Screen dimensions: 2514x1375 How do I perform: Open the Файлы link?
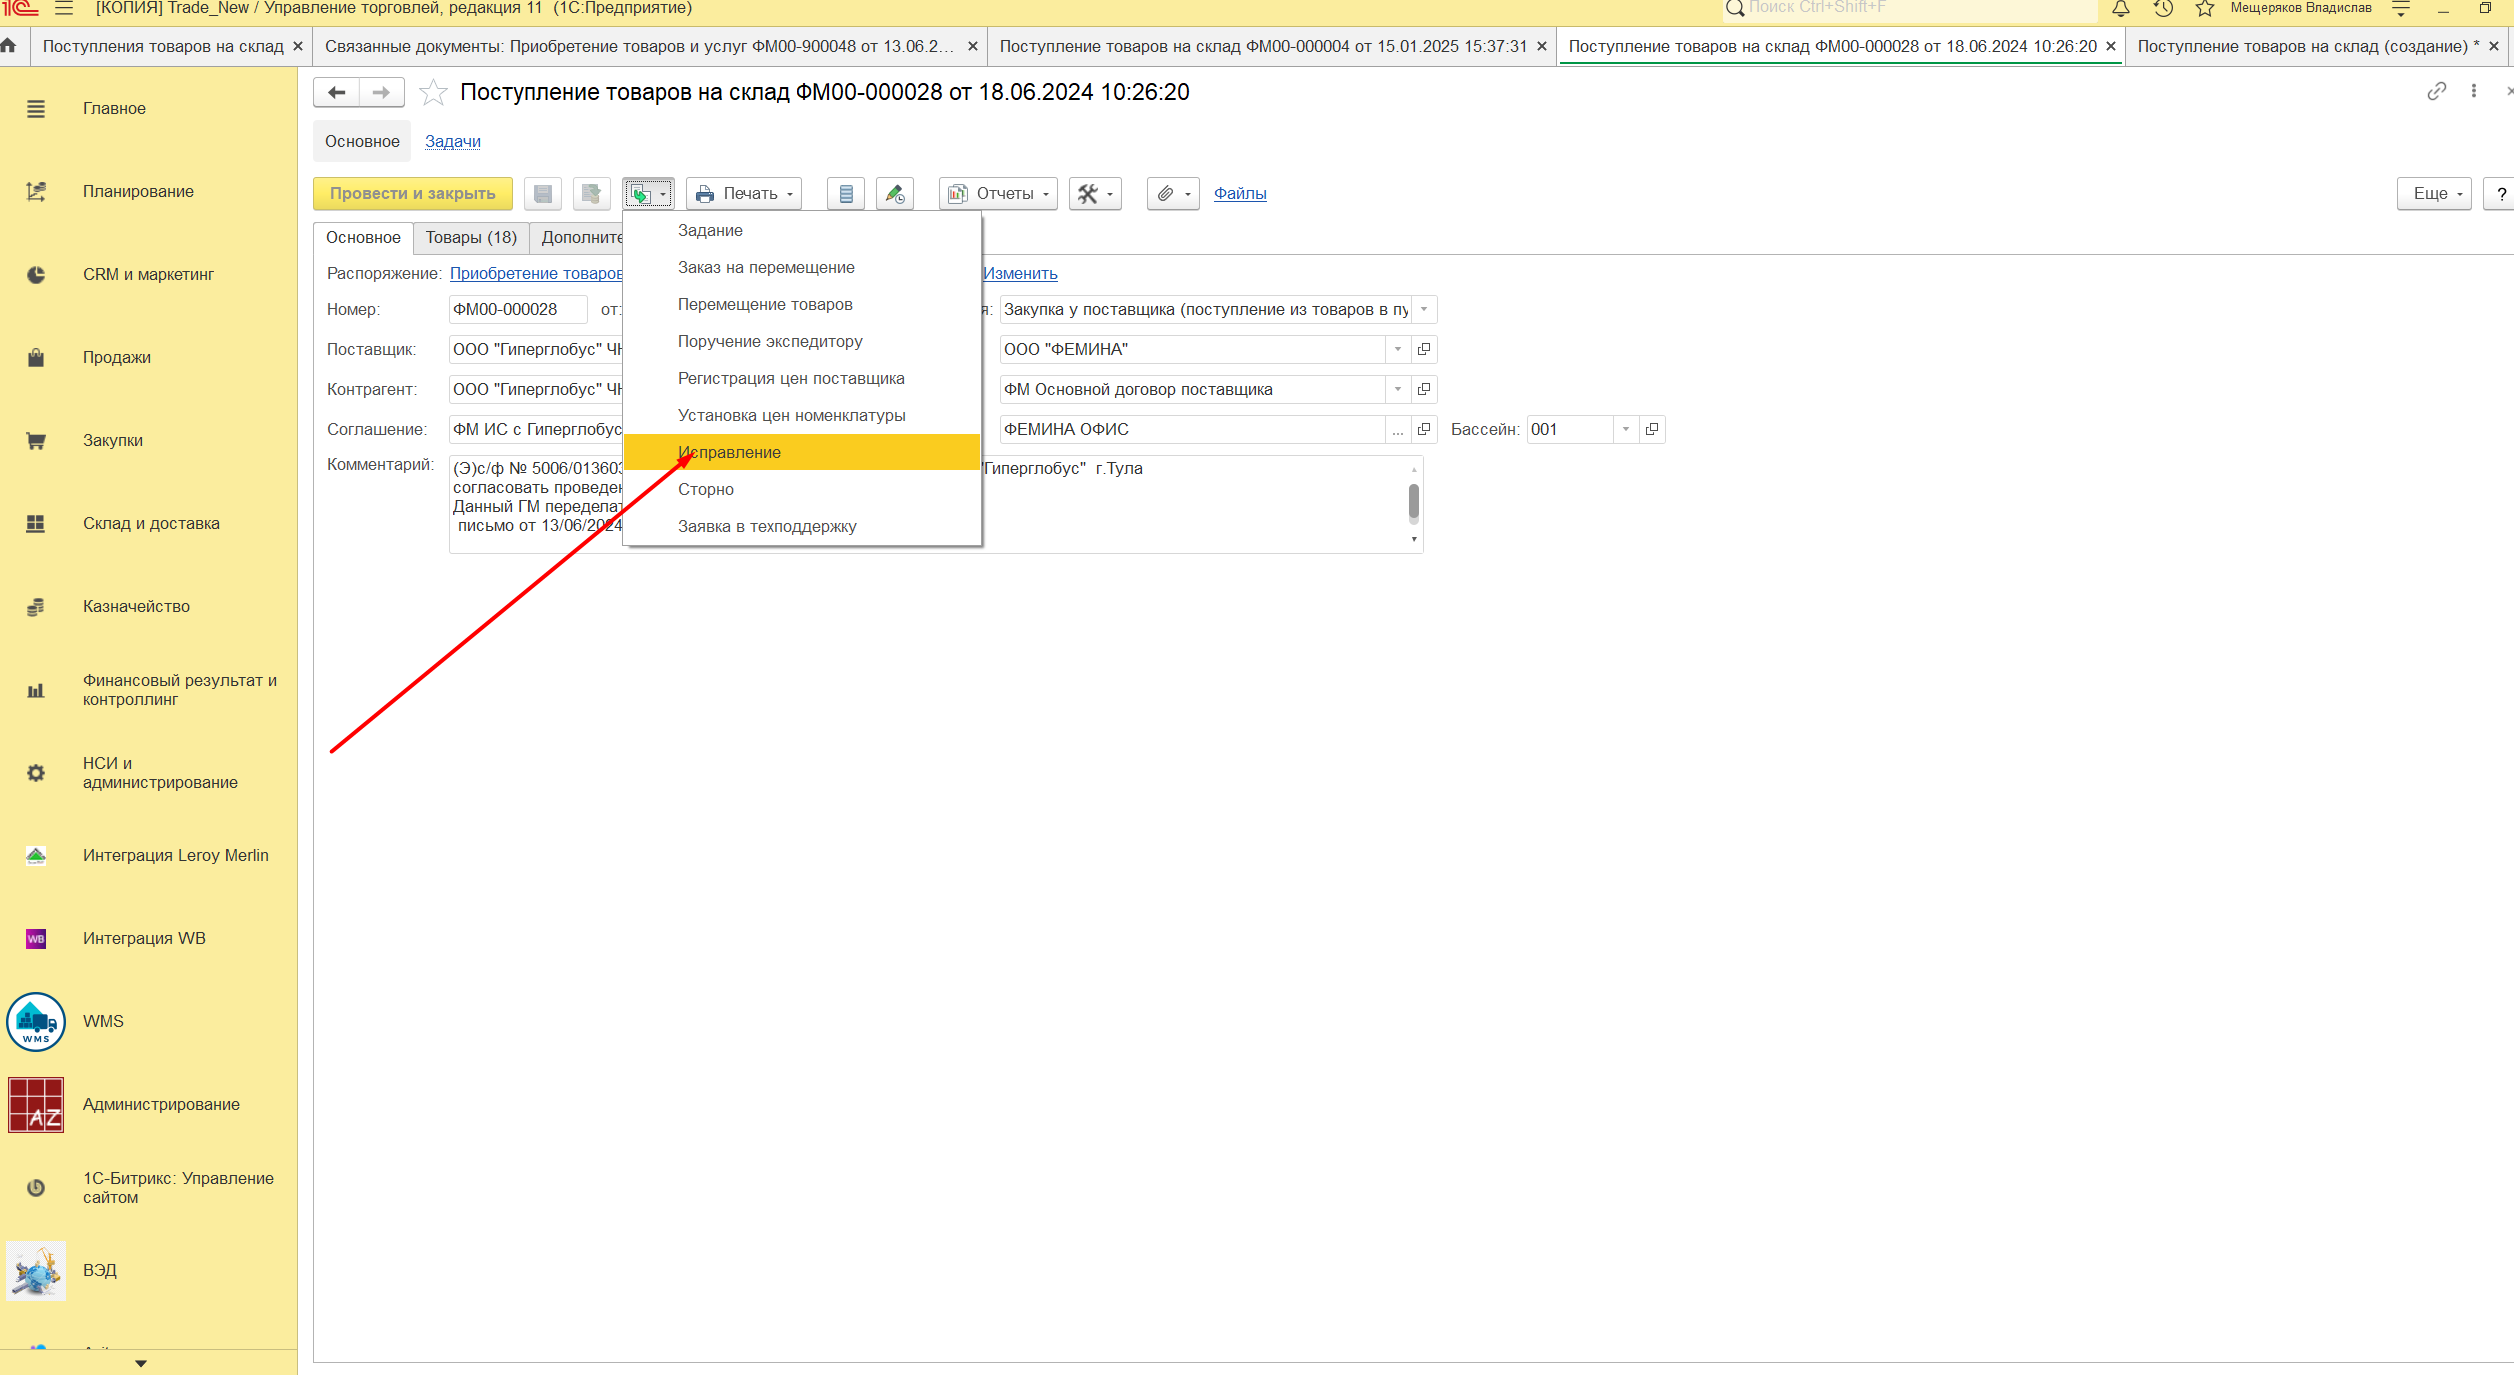[x=1240, y=194]
